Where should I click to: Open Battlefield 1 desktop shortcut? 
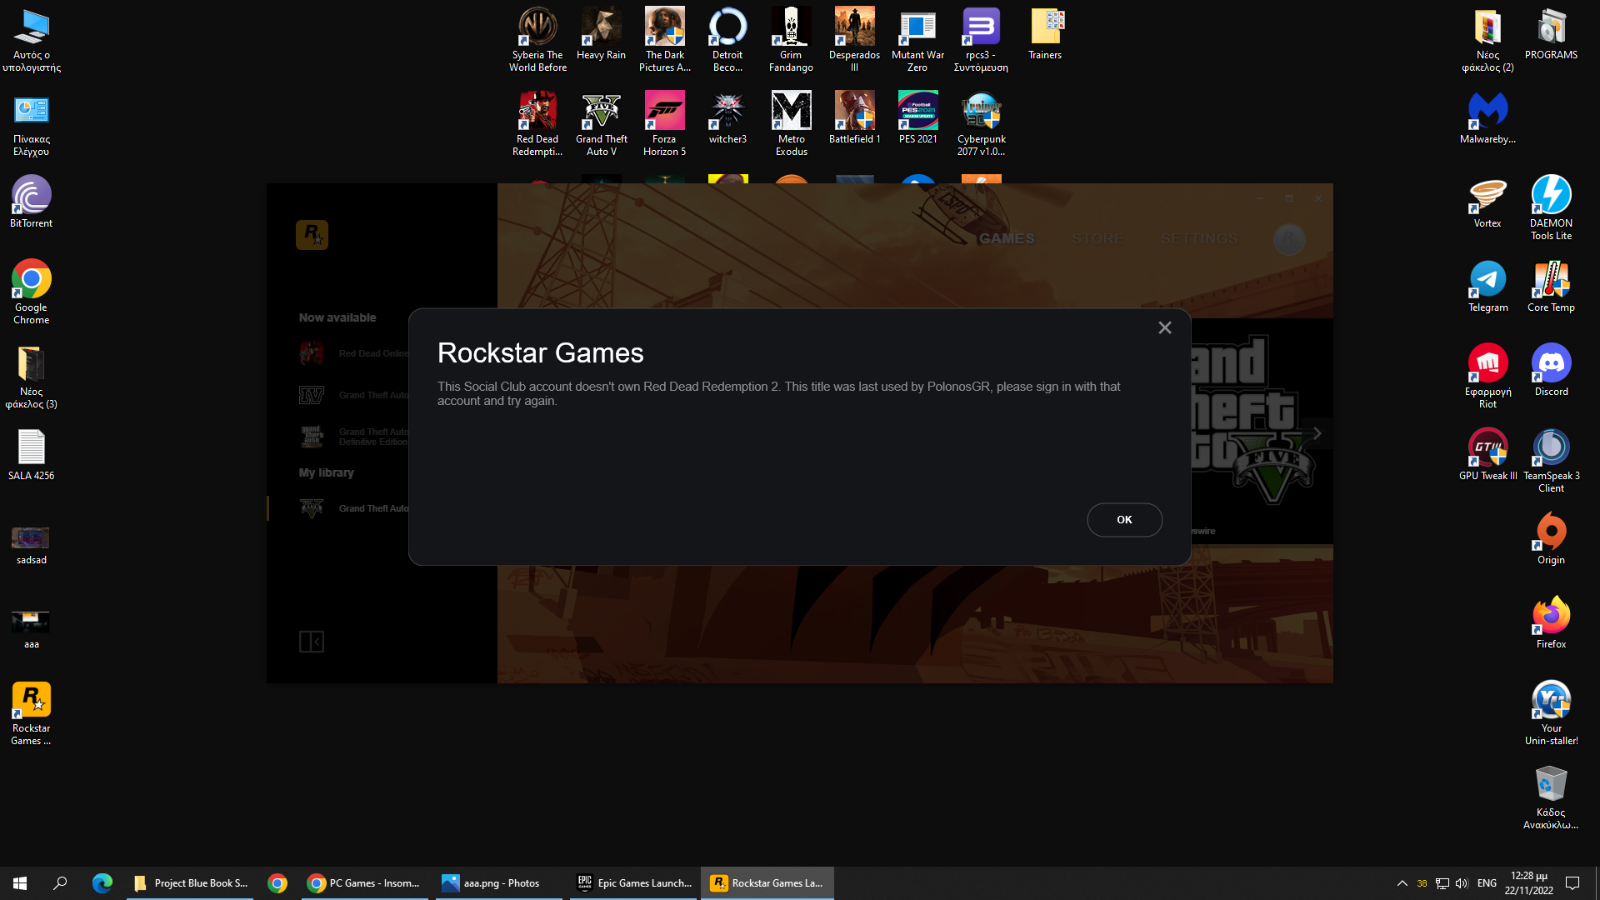pos(854,118)
